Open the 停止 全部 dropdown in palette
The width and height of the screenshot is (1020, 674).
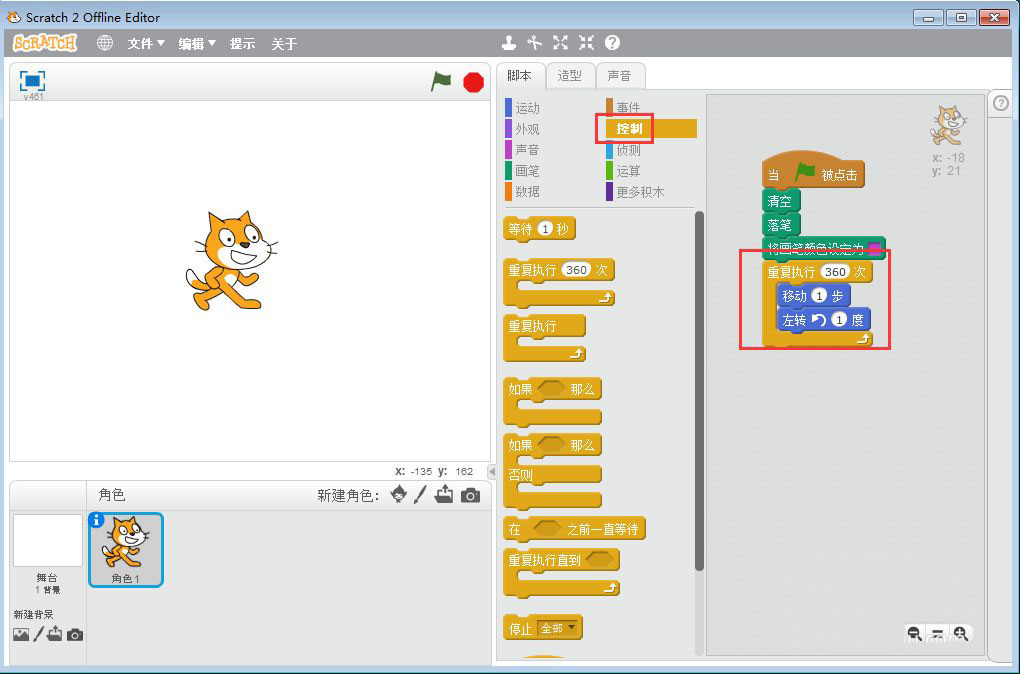pyautogui.click(x=557, y=628)
